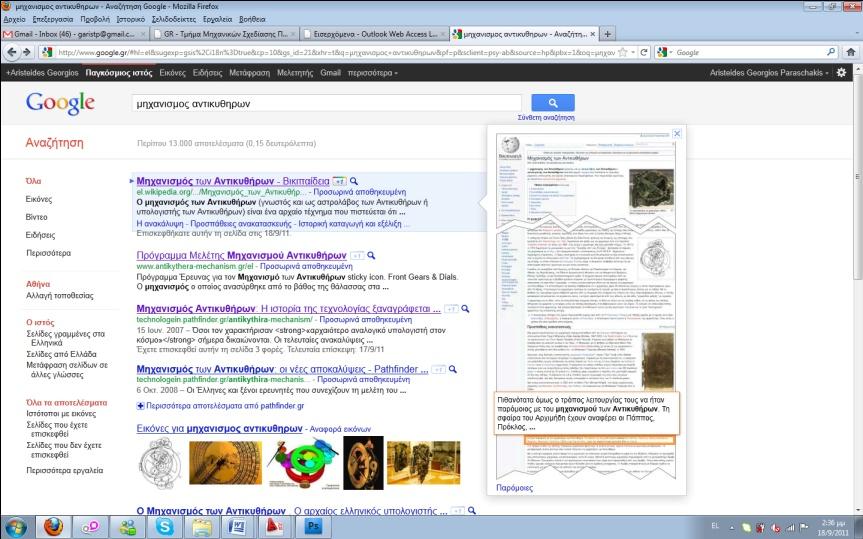Image resolution: width=863 pixels, height=539 pixels.
Task: Open Firefox from the taskbar
Action: click(x=53, y=527)
